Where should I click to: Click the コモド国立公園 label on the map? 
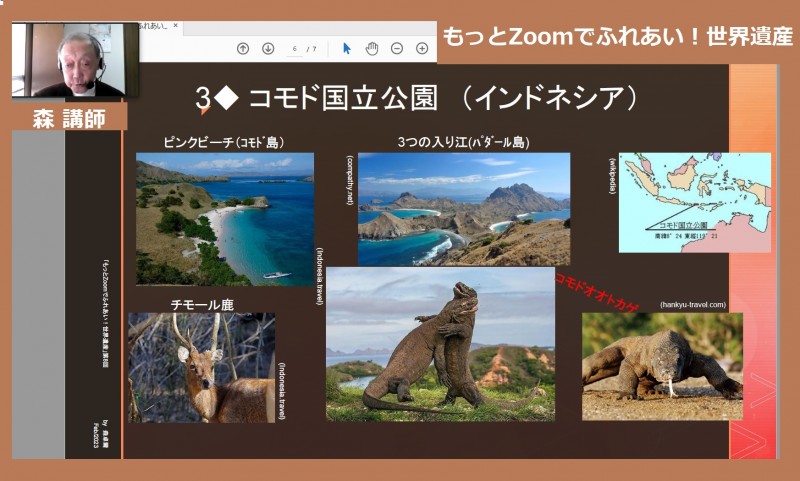pyautogui.click(x=683, y=225)
